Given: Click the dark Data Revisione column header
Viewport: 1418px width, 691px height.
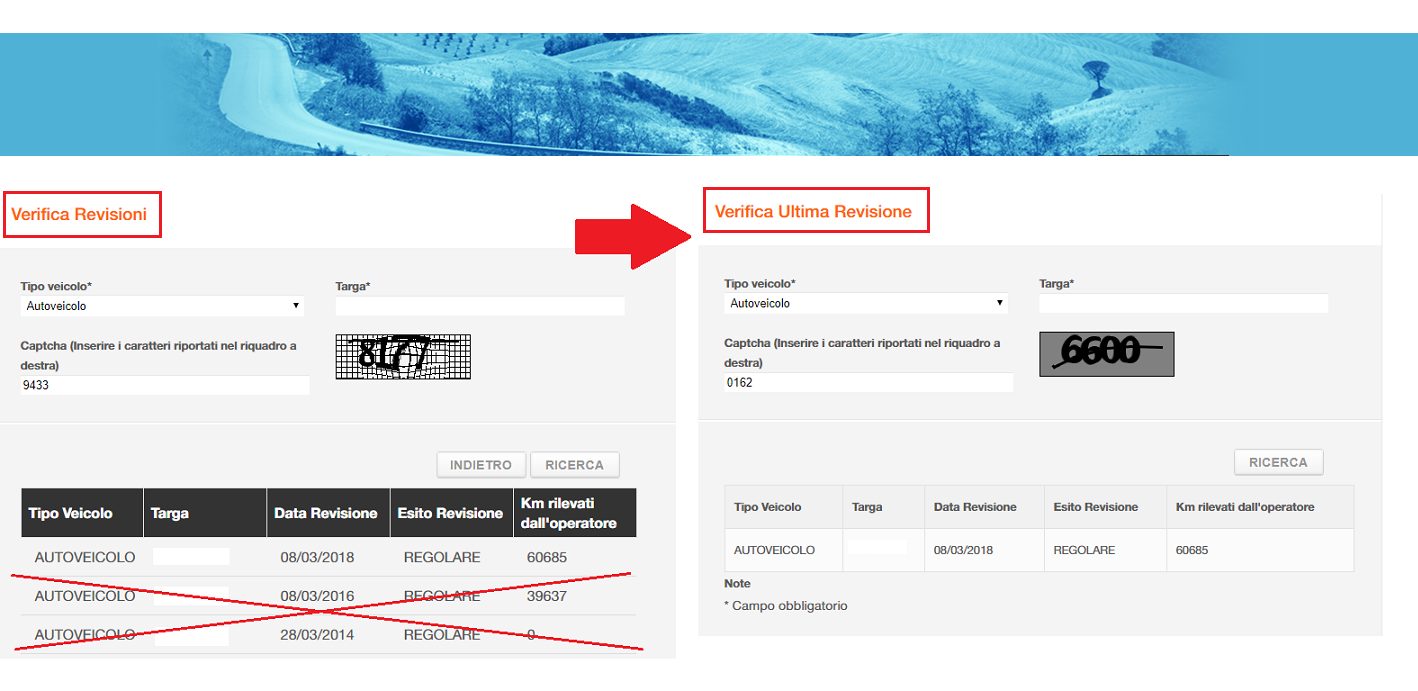Looking at the screenshot, I should click(328, 513).
